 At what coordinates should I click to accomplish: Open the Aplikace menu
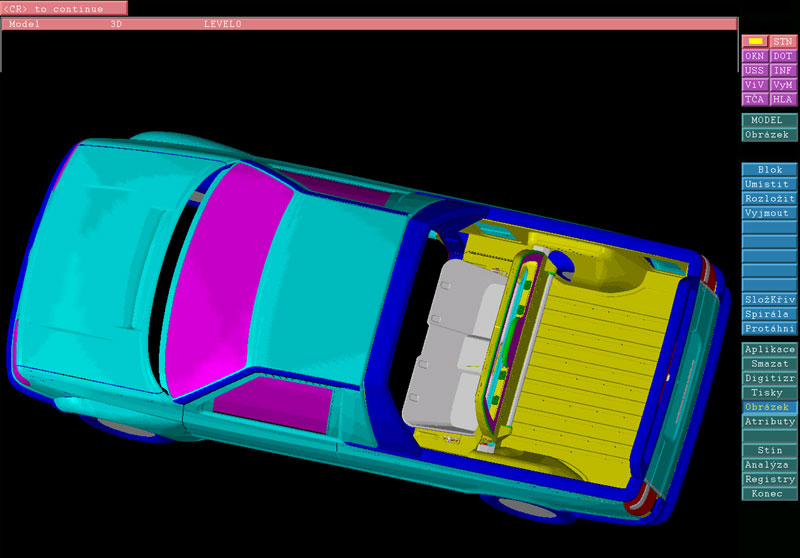(x=769, y=349)
